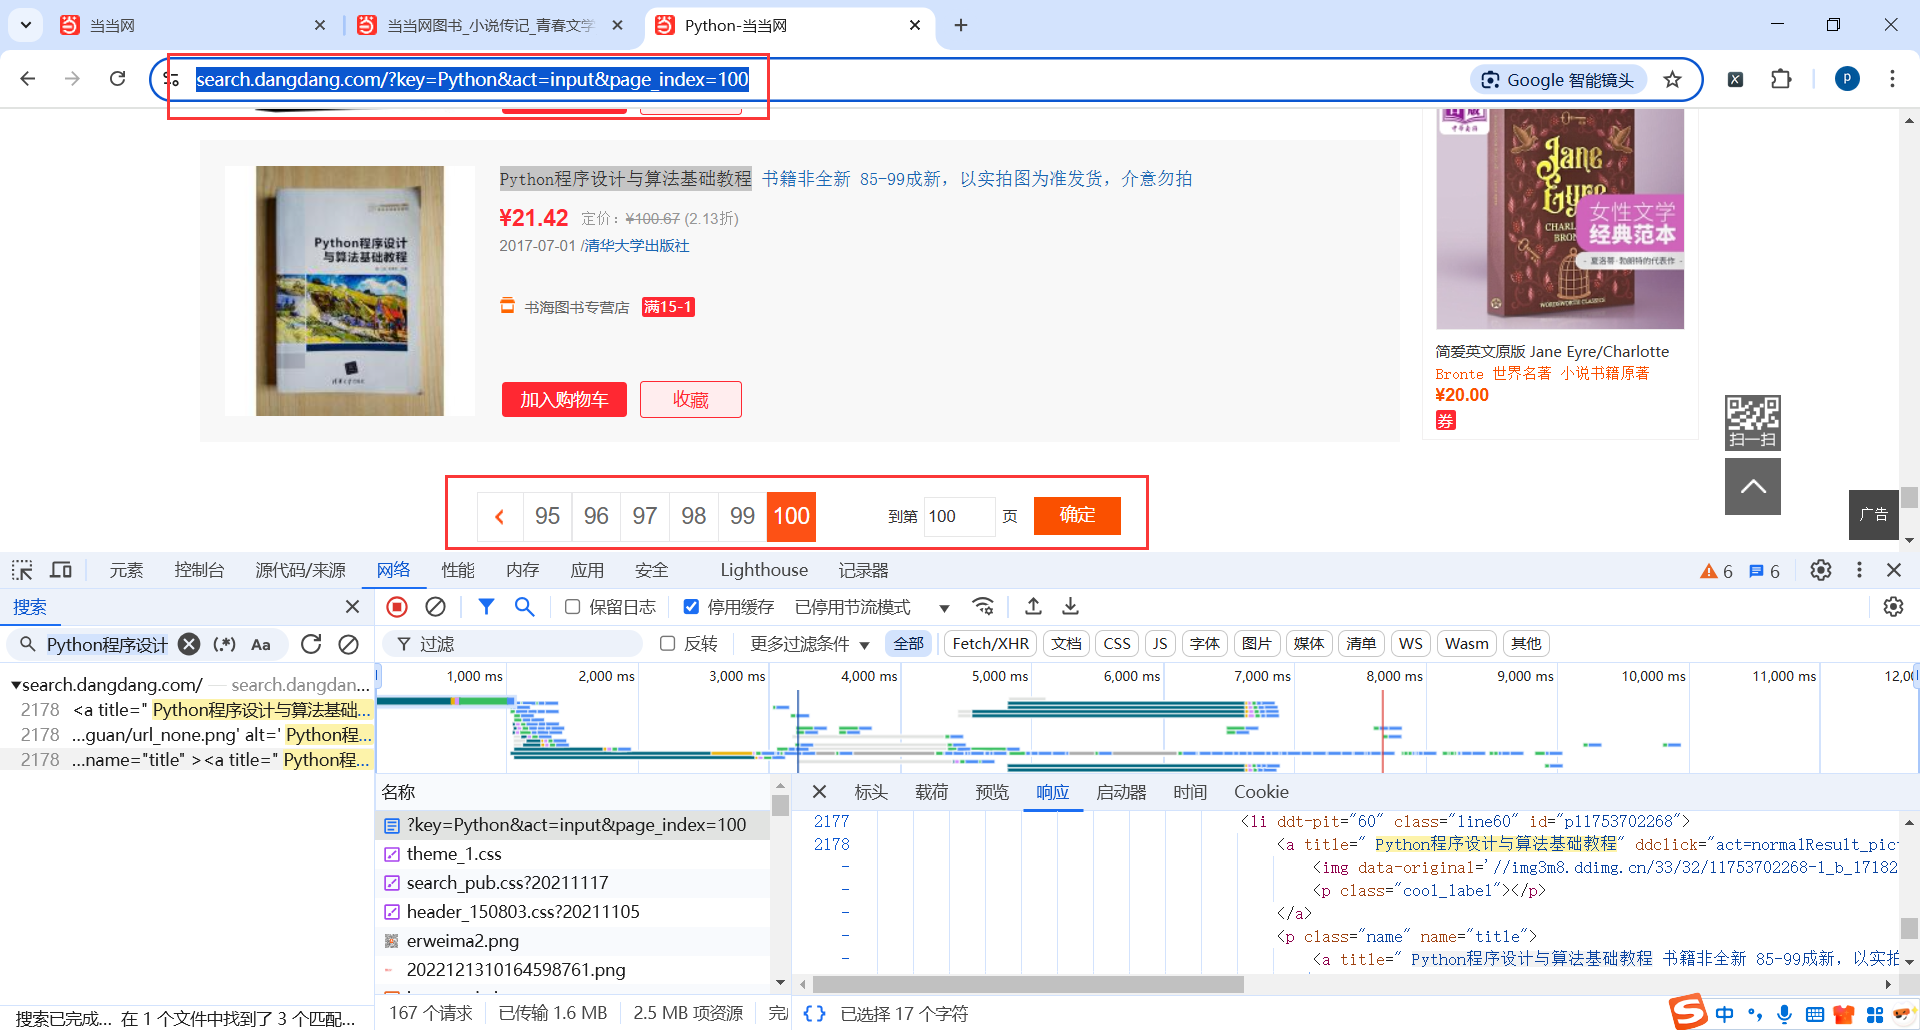Image resolution: width=1920 pixels, height=1030 pixels.
Task: Clear the Python程序设计 search text
Action: (189, 644)
